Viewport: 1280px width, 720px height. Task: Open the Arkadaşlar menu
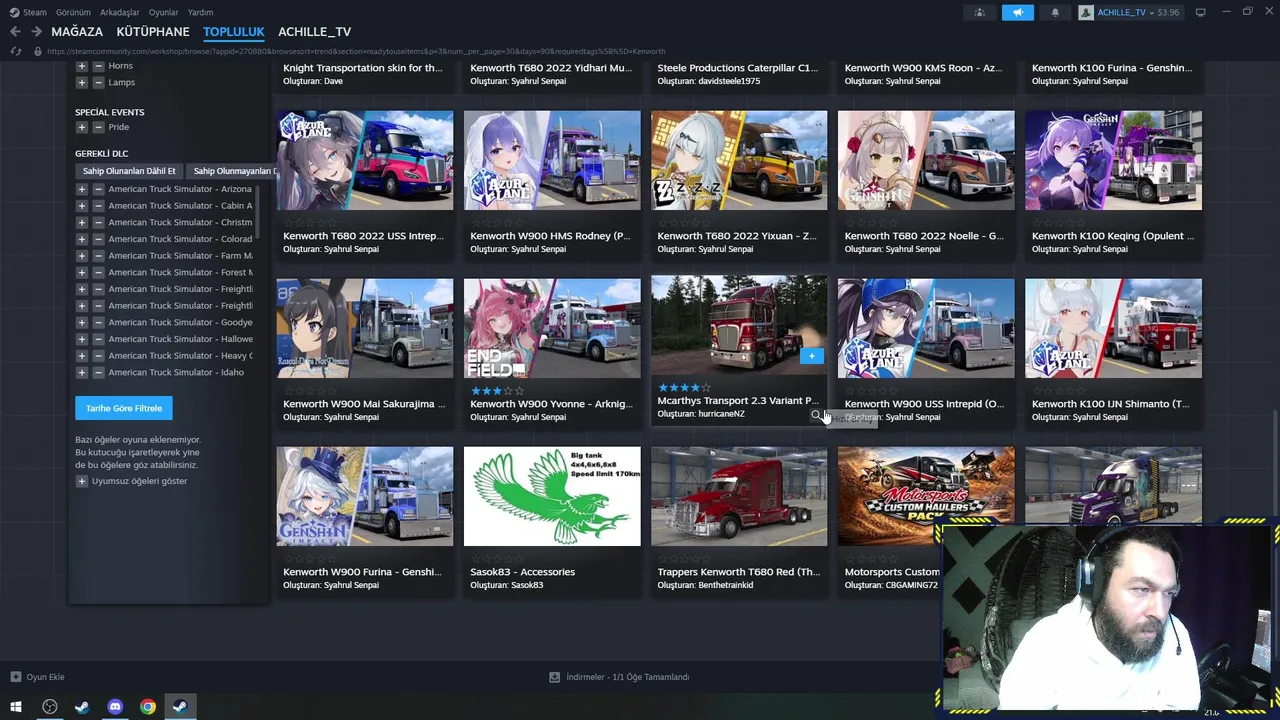[x=120, y=12]
